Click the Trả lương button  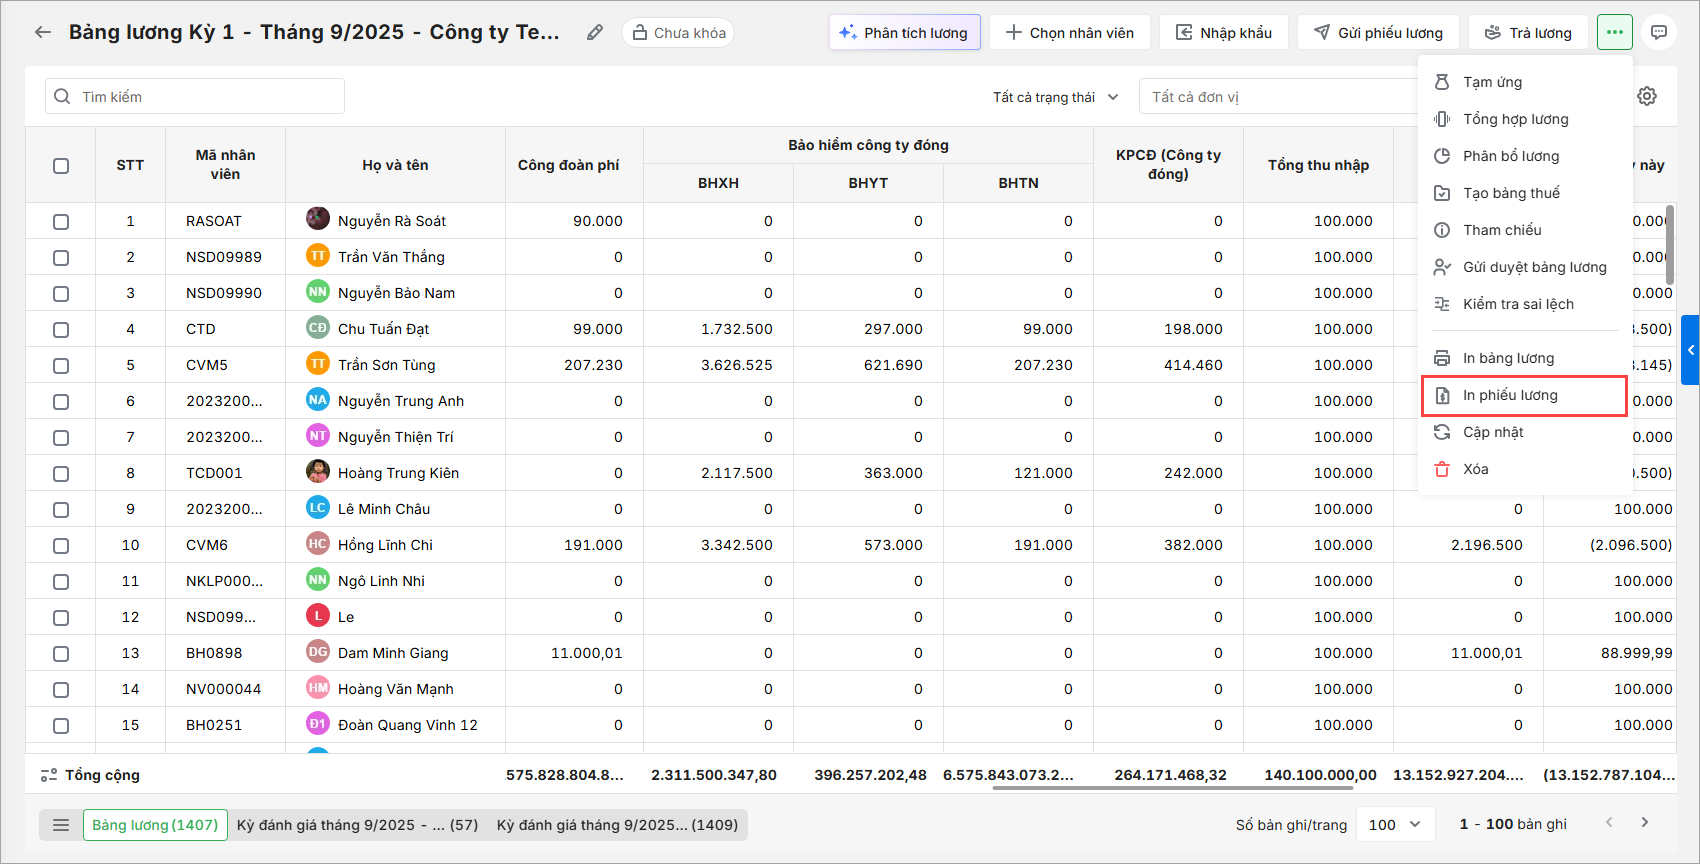[x=1528, y=32]
